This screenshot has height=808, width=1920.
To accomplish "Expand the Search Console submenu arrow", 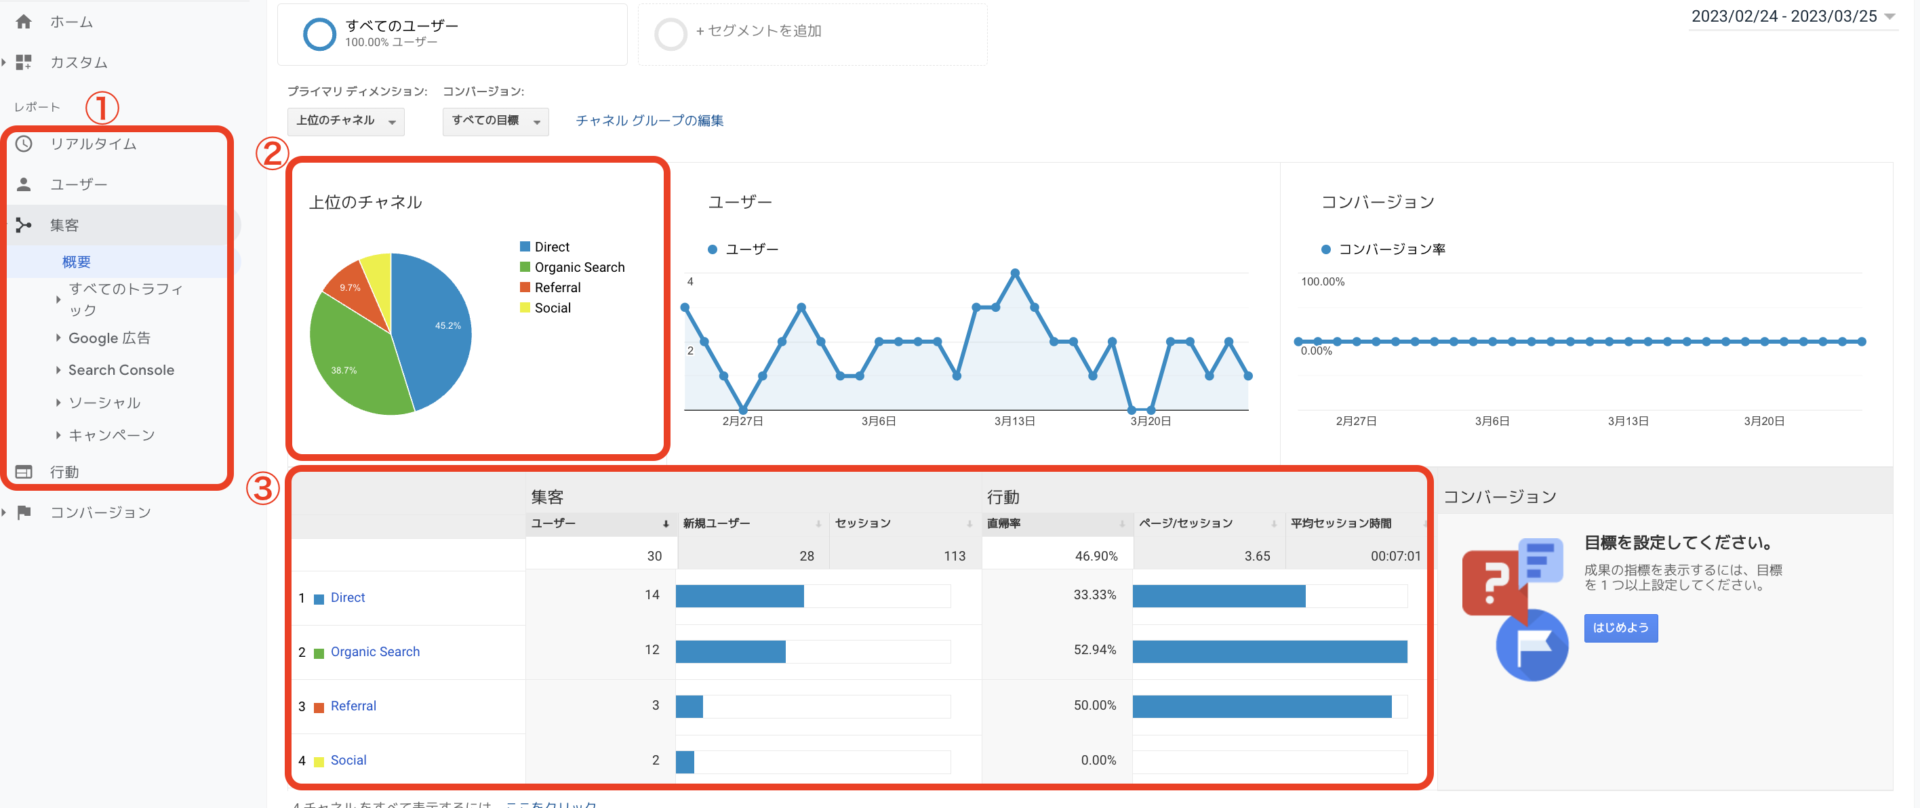I will [58, 370].
